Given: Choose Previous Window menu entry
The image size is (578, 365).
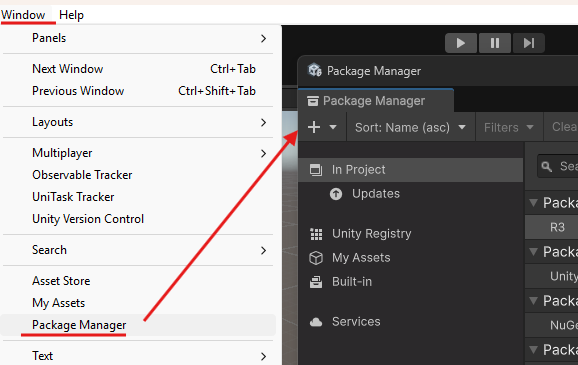Looking at the screenshot, I should point(138,91).
